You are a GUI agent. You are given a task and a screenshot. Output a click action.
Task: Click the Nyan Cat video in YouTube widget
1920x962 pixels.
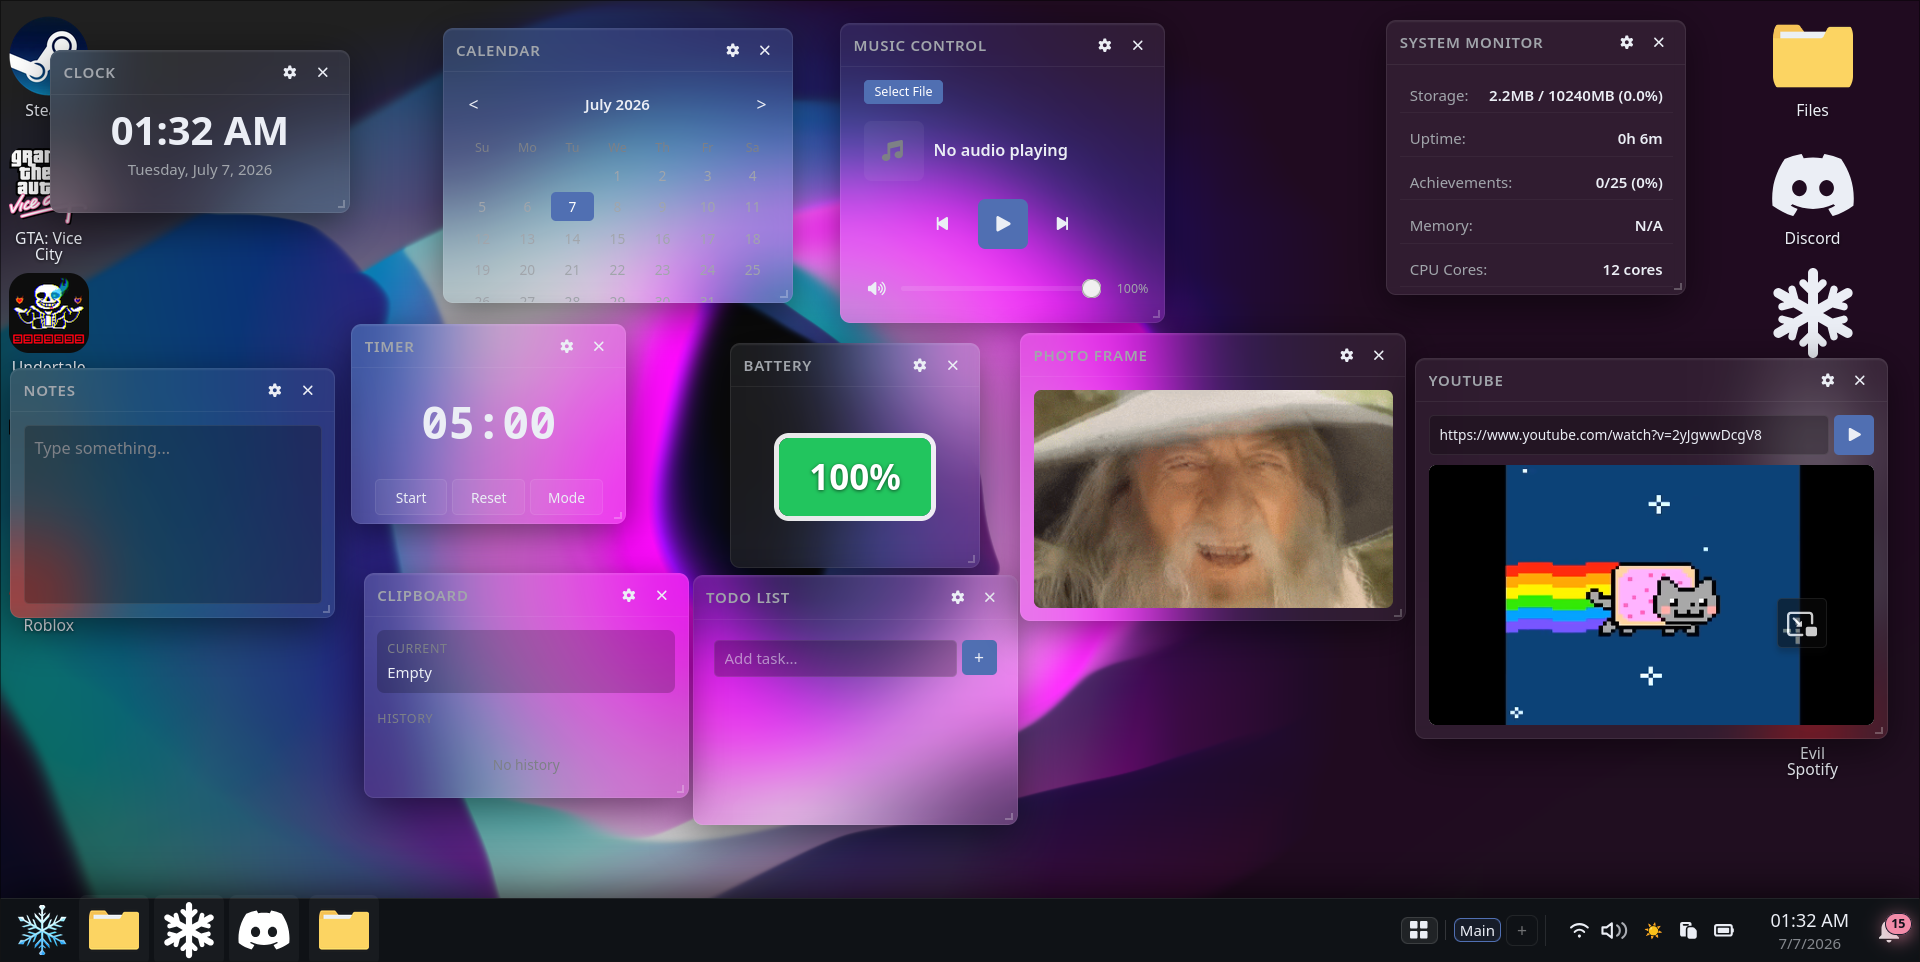[1652, 595]
